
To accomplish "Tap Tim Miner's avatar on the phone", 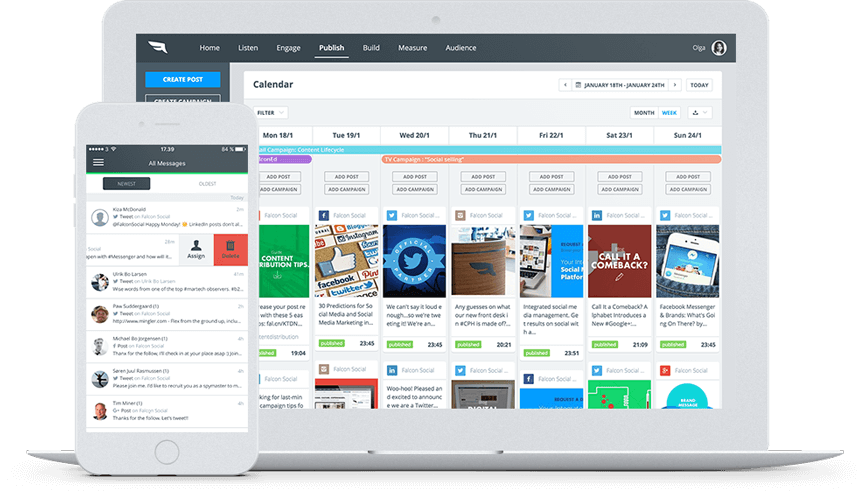I will (x=100, y=411).
